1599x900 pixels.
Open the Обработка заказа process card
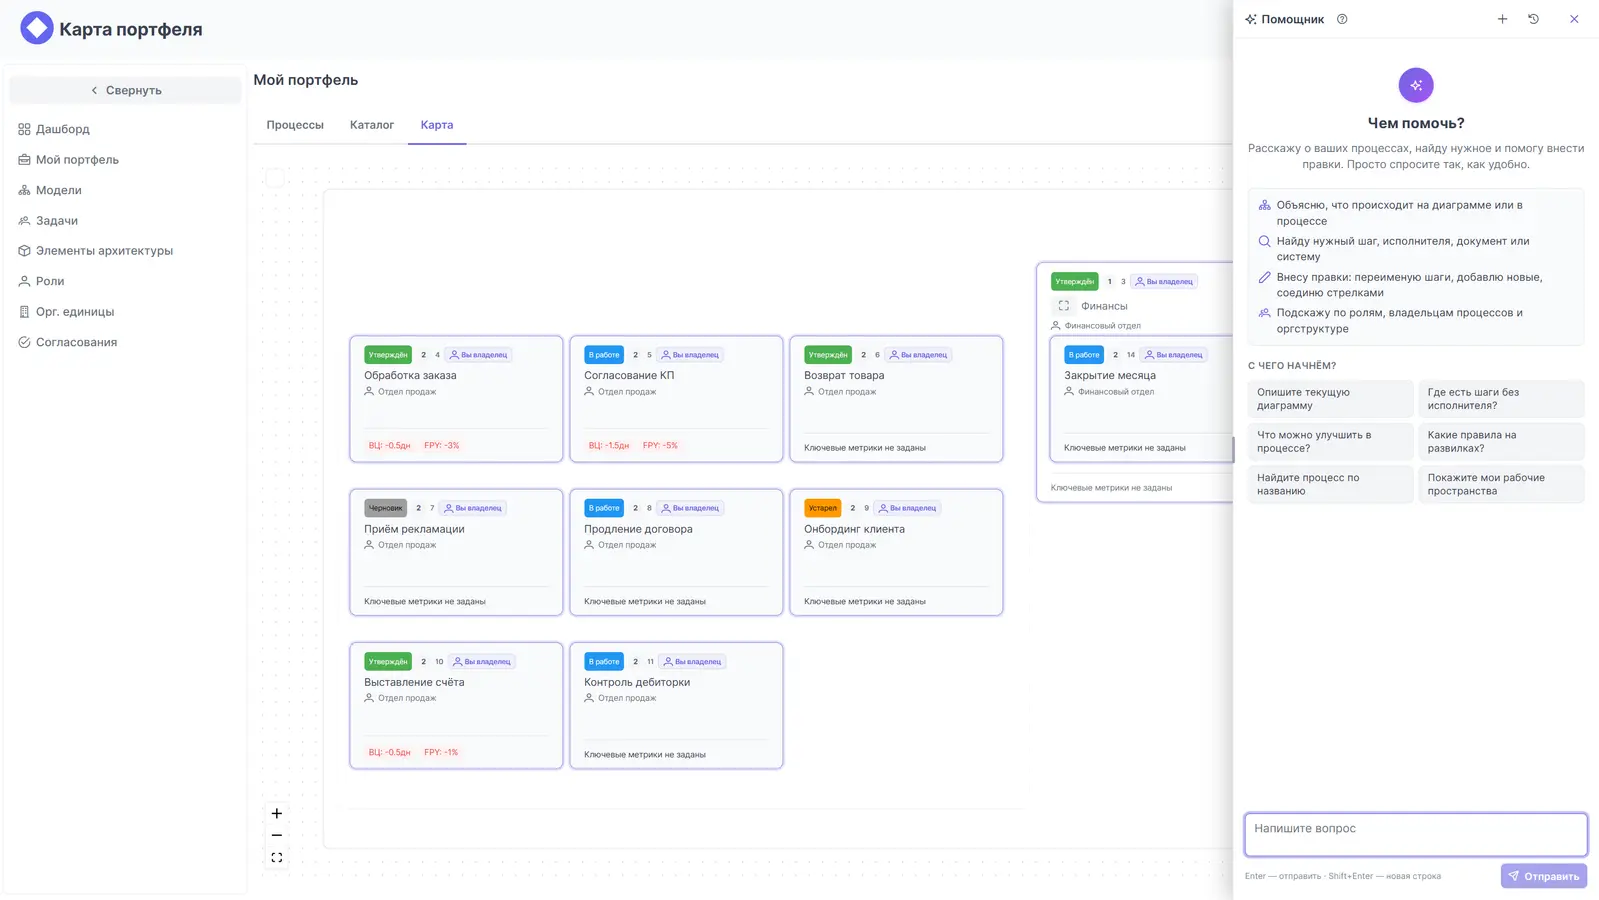pos(456,399)
